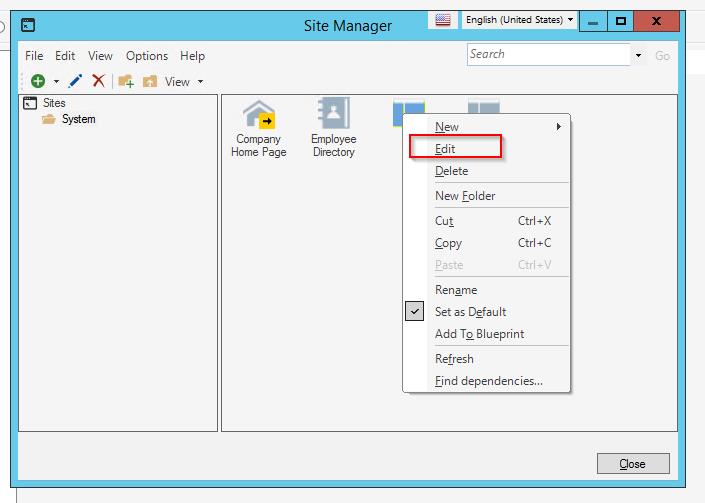The height and width of the screenshot is (503, 705).
Task: Select Find dependencies... in context menu
Action: point(488,381)
